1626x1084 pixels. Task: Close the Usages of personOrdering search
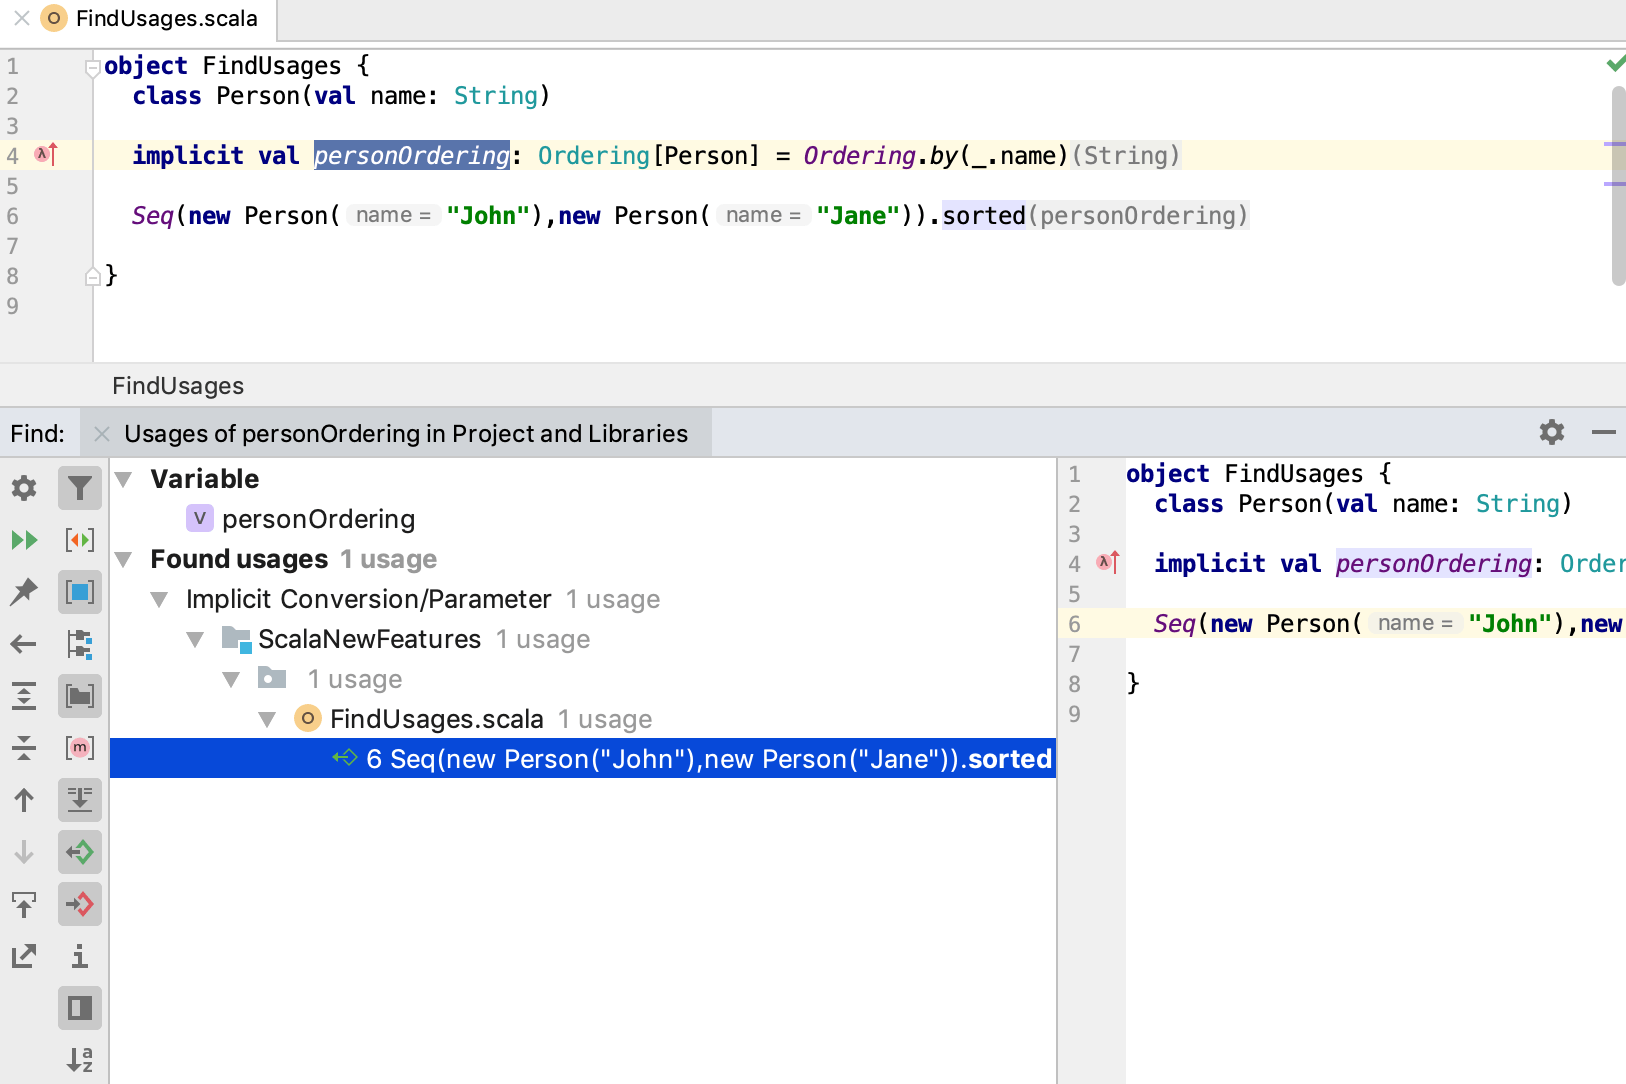pyautogui.click(x=100, y=433)
